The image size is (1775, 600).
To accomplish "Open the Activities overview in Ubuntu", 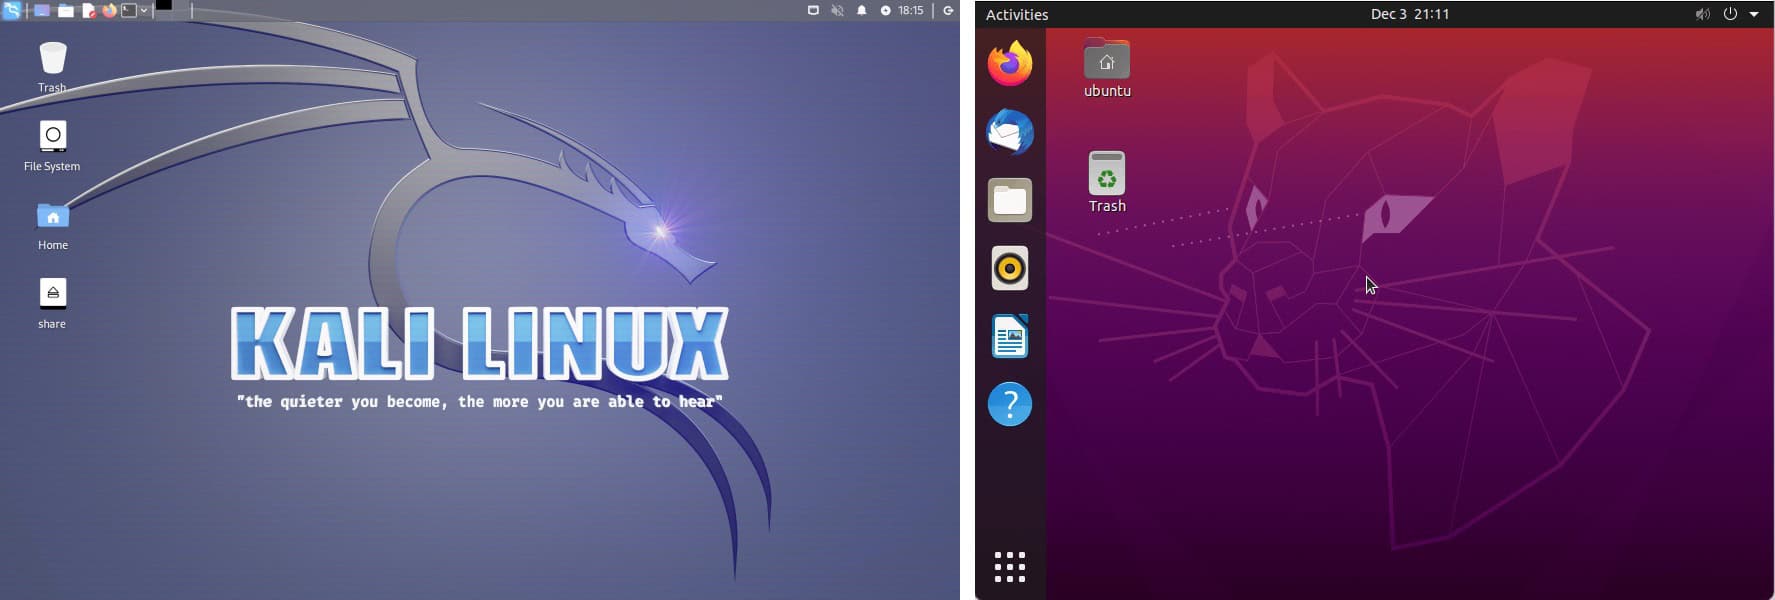I will [1017, 14].
